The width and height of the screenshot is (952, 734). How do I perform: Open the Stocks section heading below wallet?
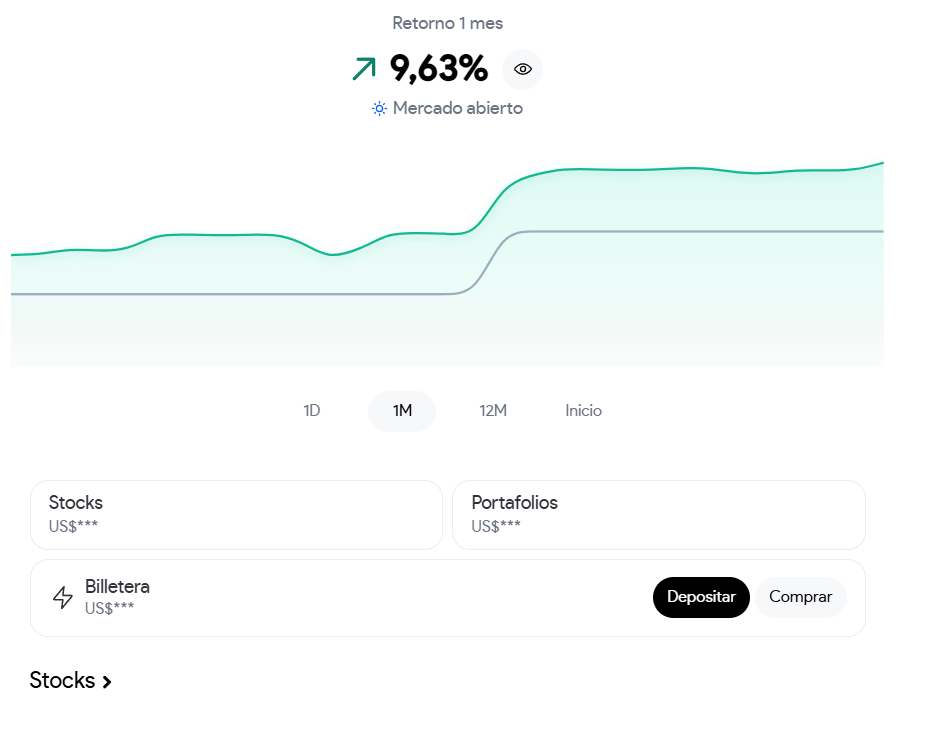pos(62,681)
